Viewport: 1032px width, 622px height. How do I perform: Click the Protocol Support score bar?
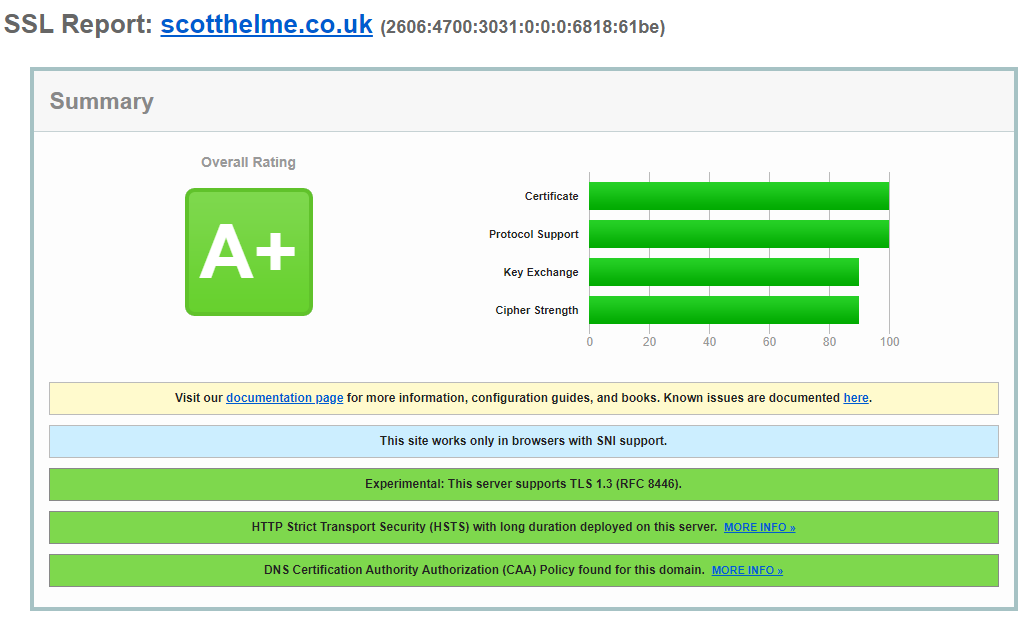click(739, 234)
